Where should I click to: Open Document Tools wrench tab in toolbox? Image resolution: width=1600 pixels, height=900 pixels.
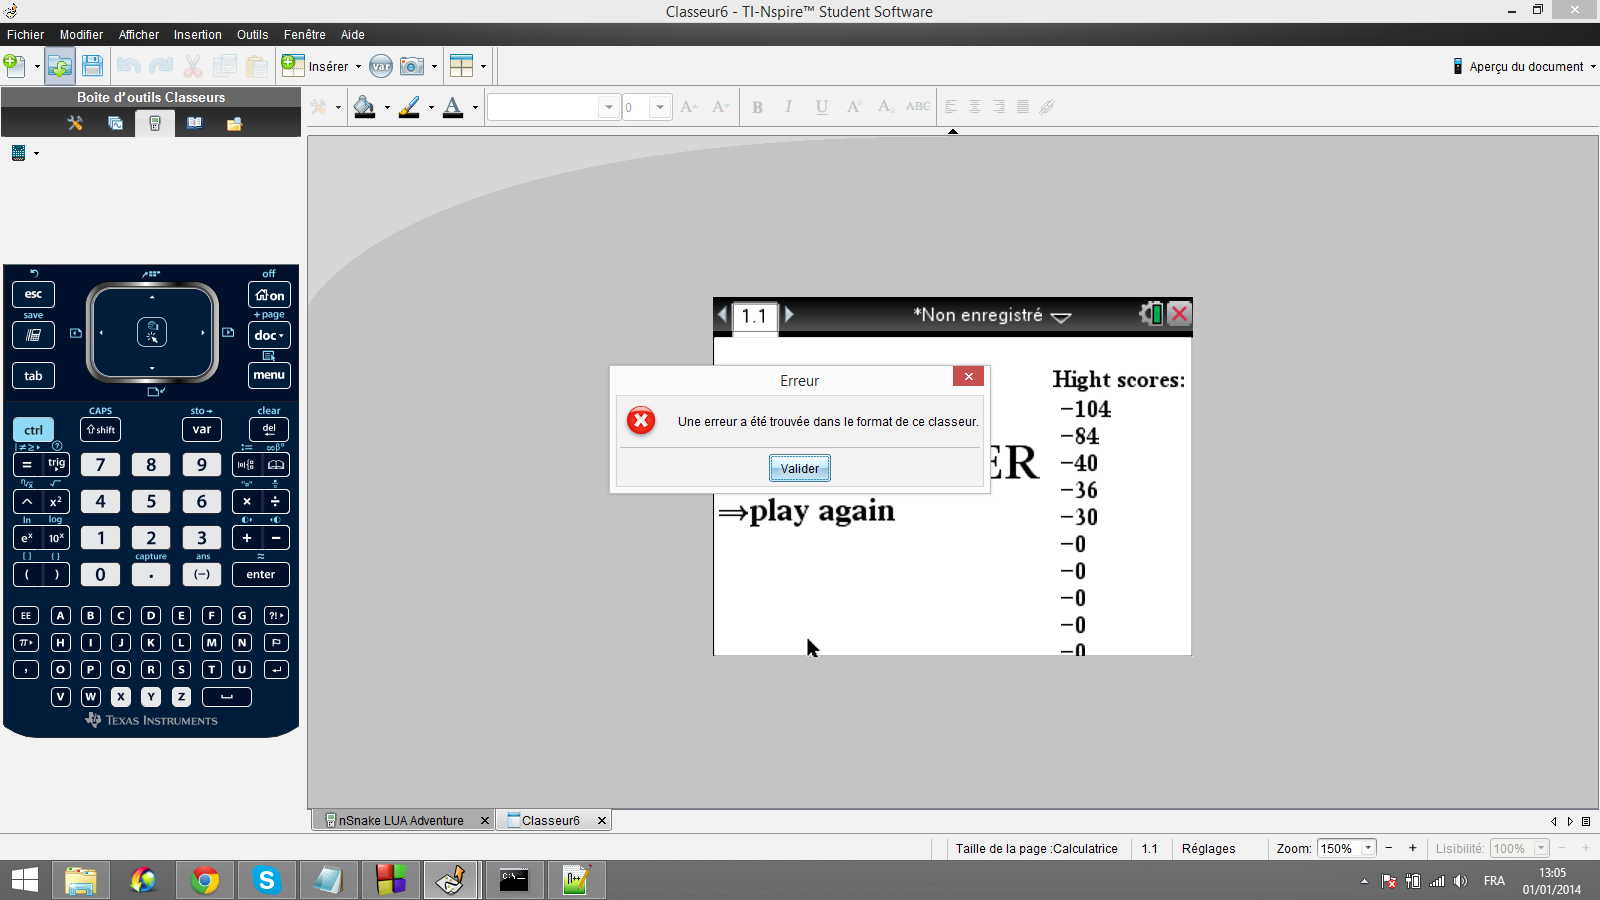(x=75, y=123)
